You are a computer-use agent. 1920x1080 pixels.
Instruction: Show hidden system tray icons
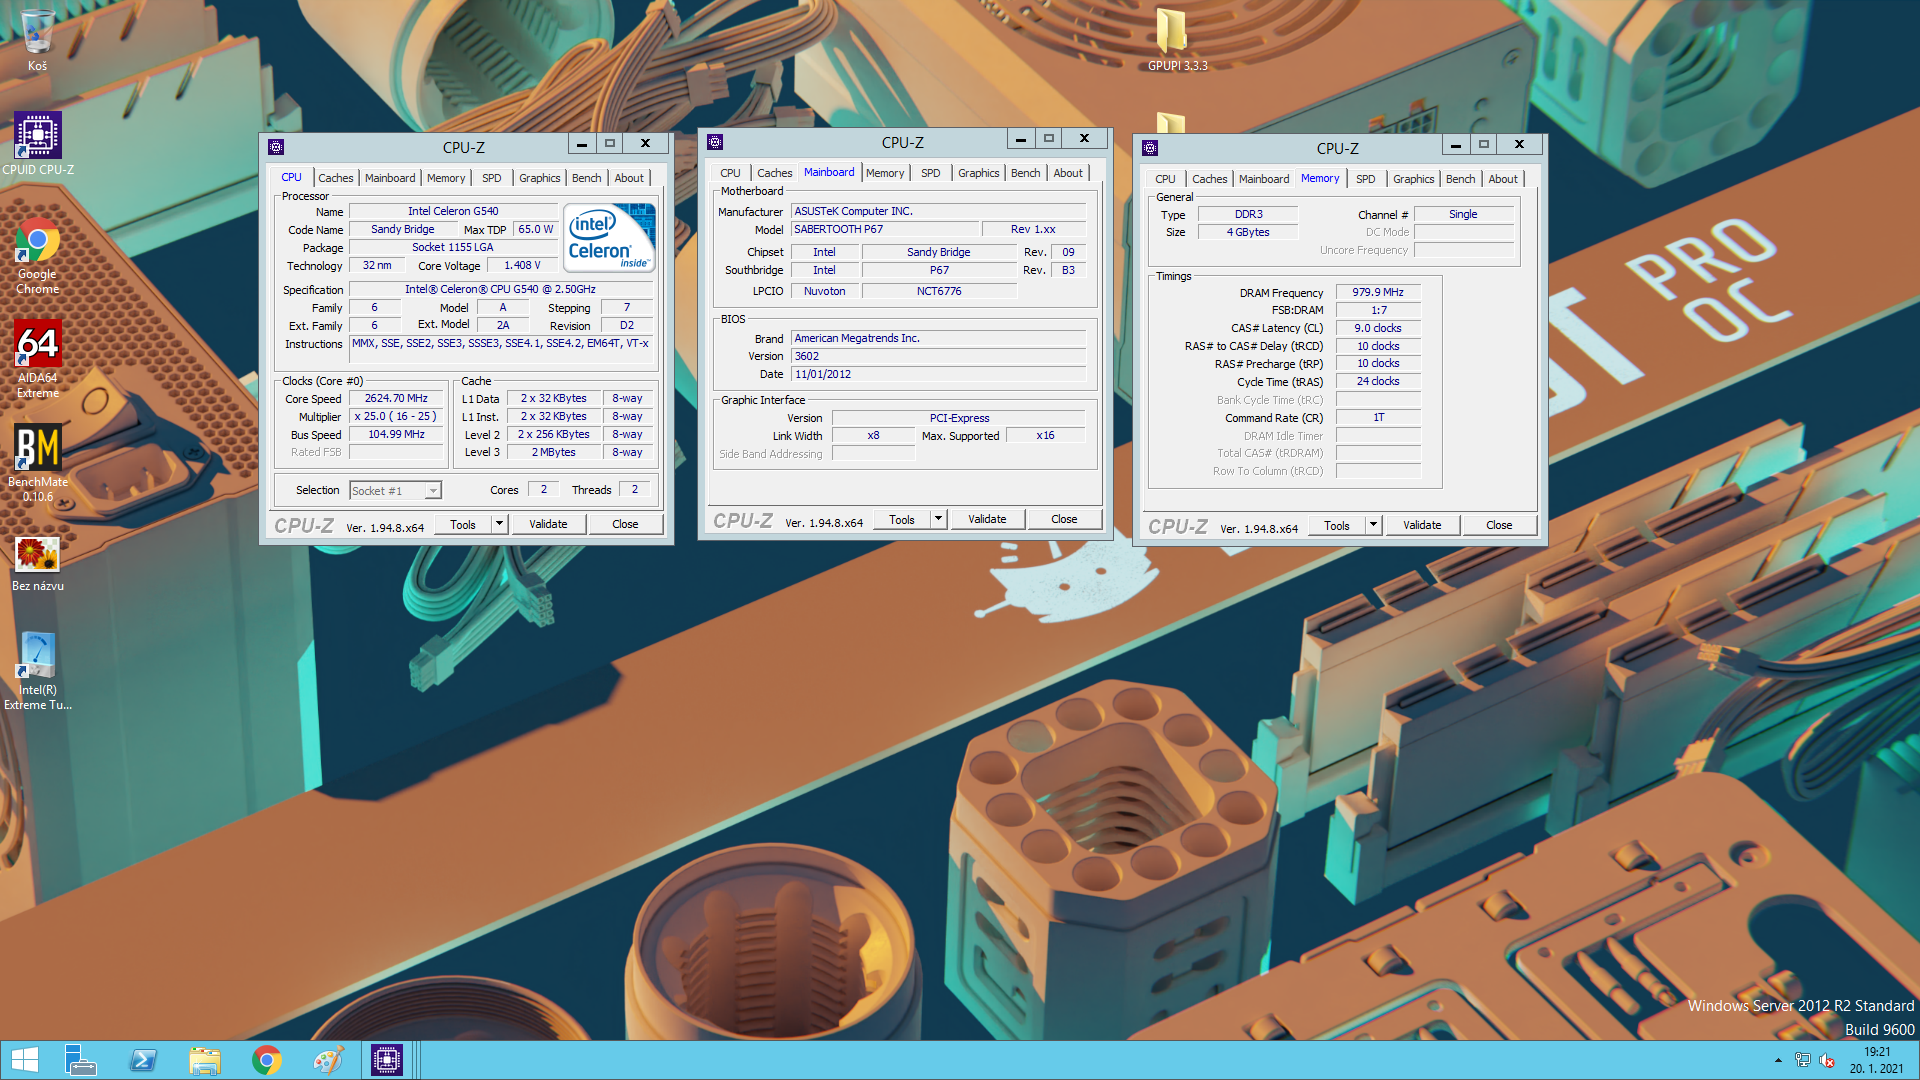[x=1778, y=1060]
